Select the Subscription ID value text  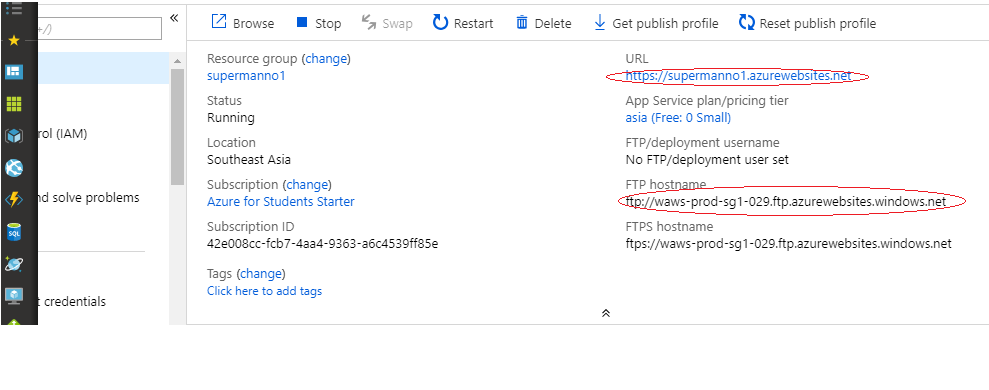tap(322, 244)
